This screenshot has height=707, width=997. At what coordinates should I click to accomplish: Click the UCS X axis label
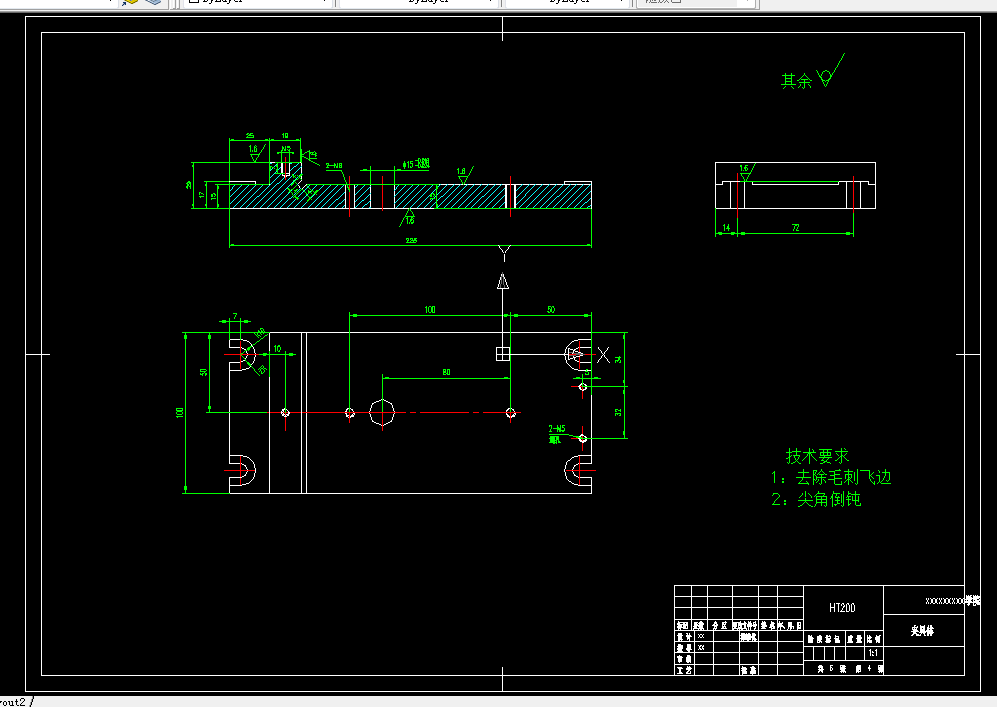[x=603, y=355]
